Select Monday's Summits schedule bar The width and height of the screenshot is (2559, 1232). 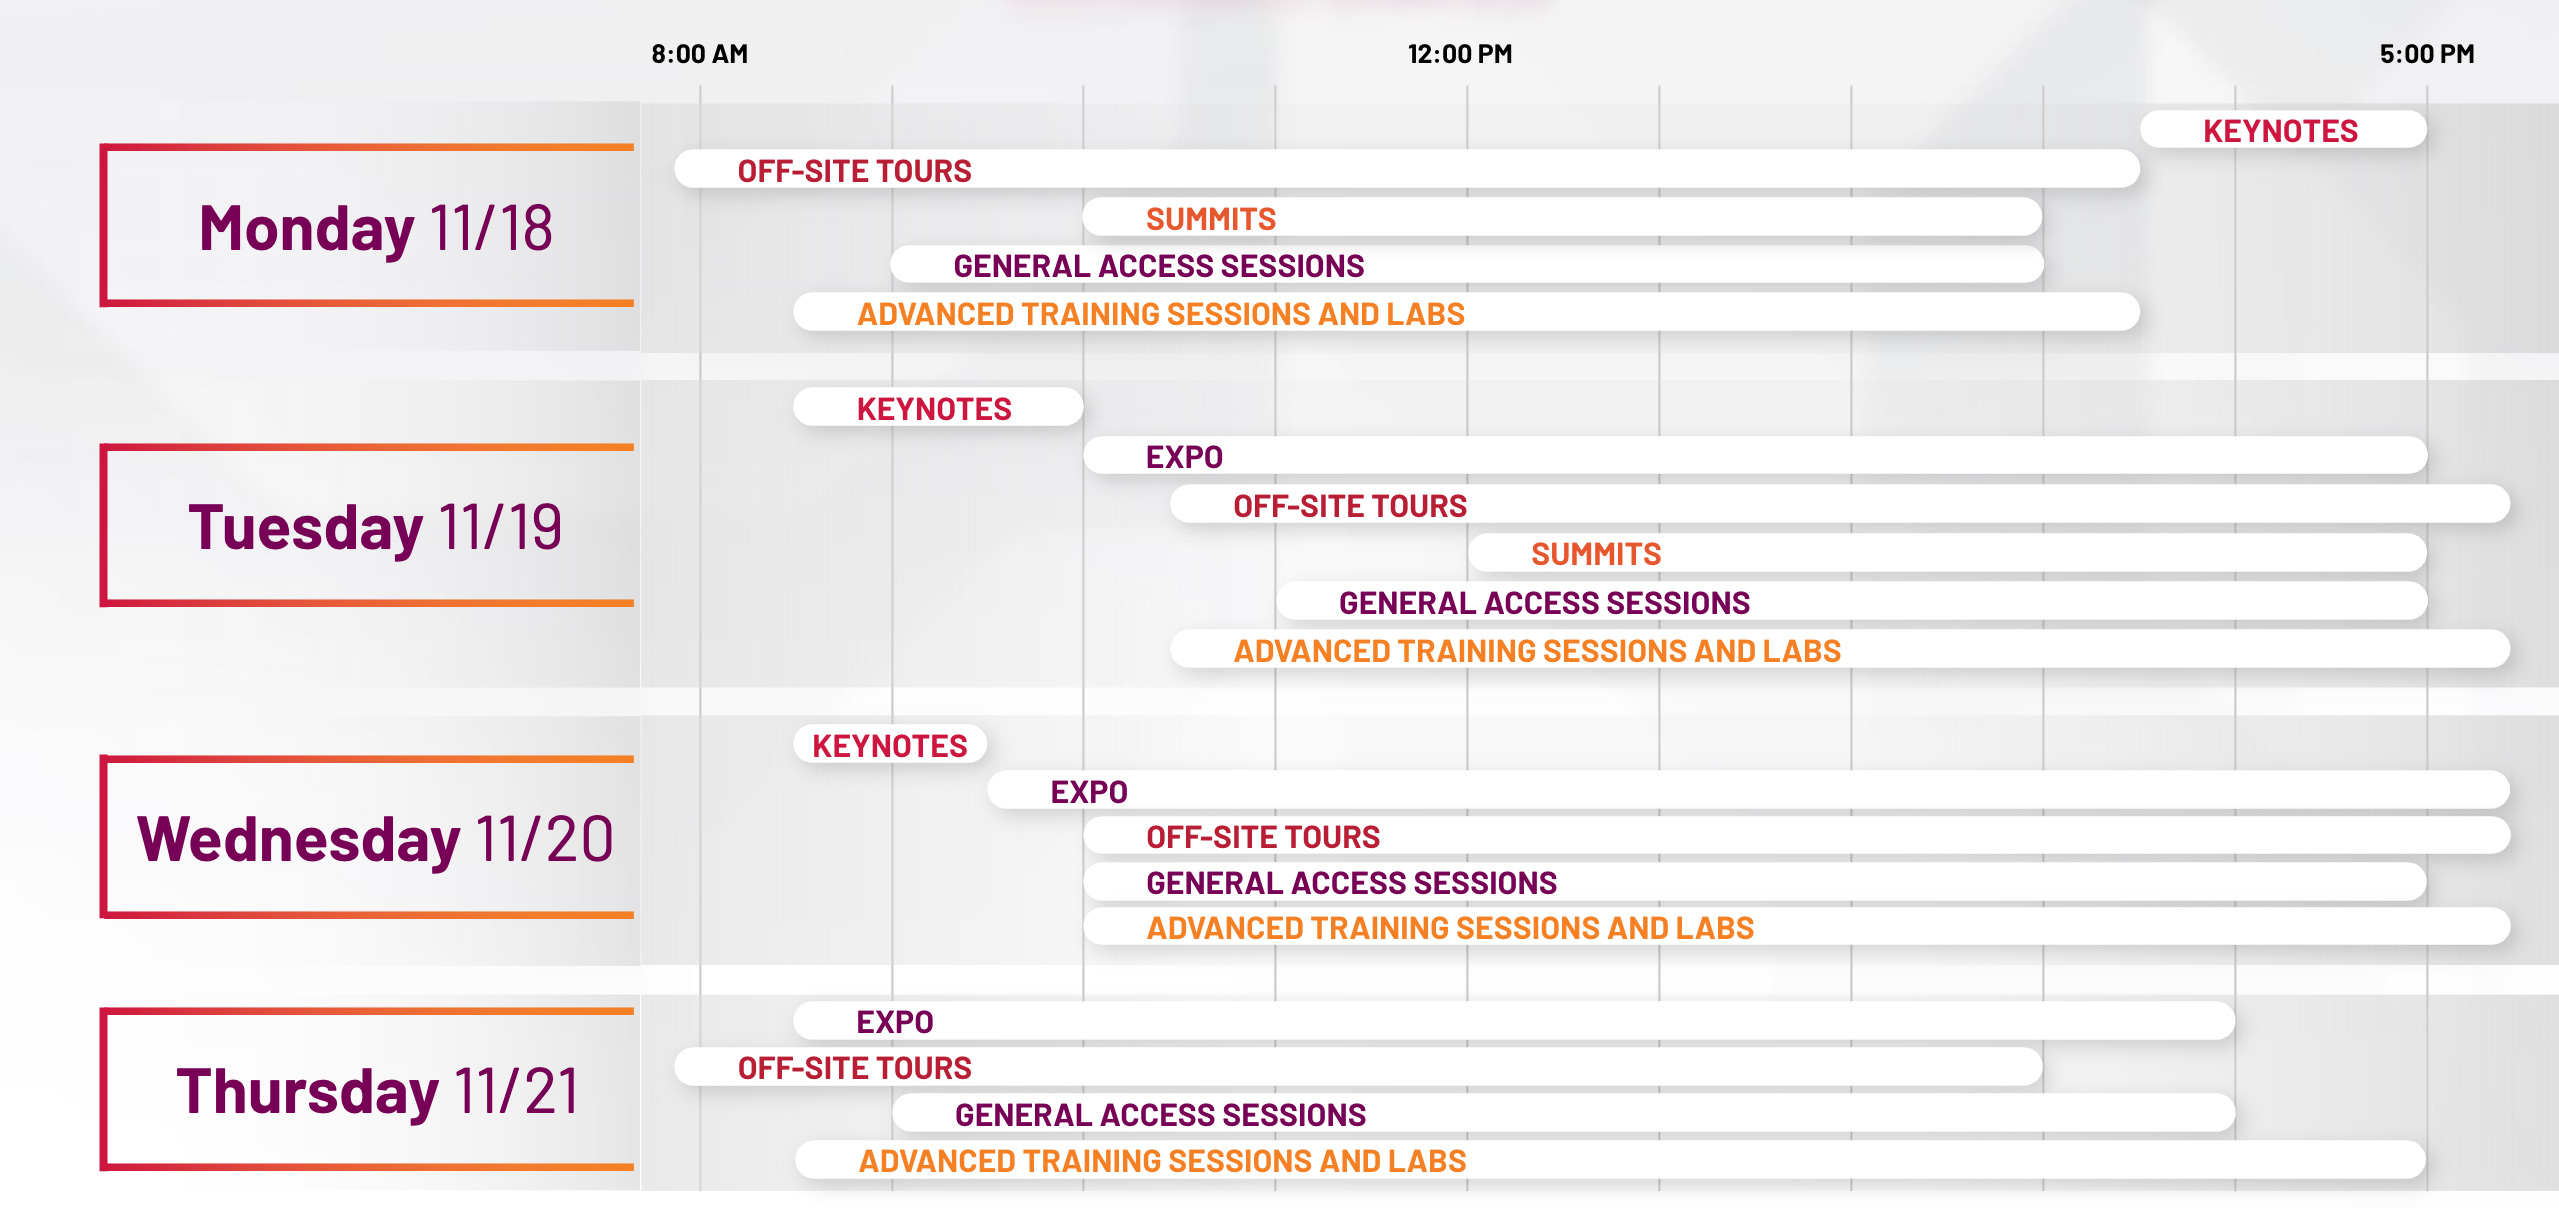(x=1560, y=218)
